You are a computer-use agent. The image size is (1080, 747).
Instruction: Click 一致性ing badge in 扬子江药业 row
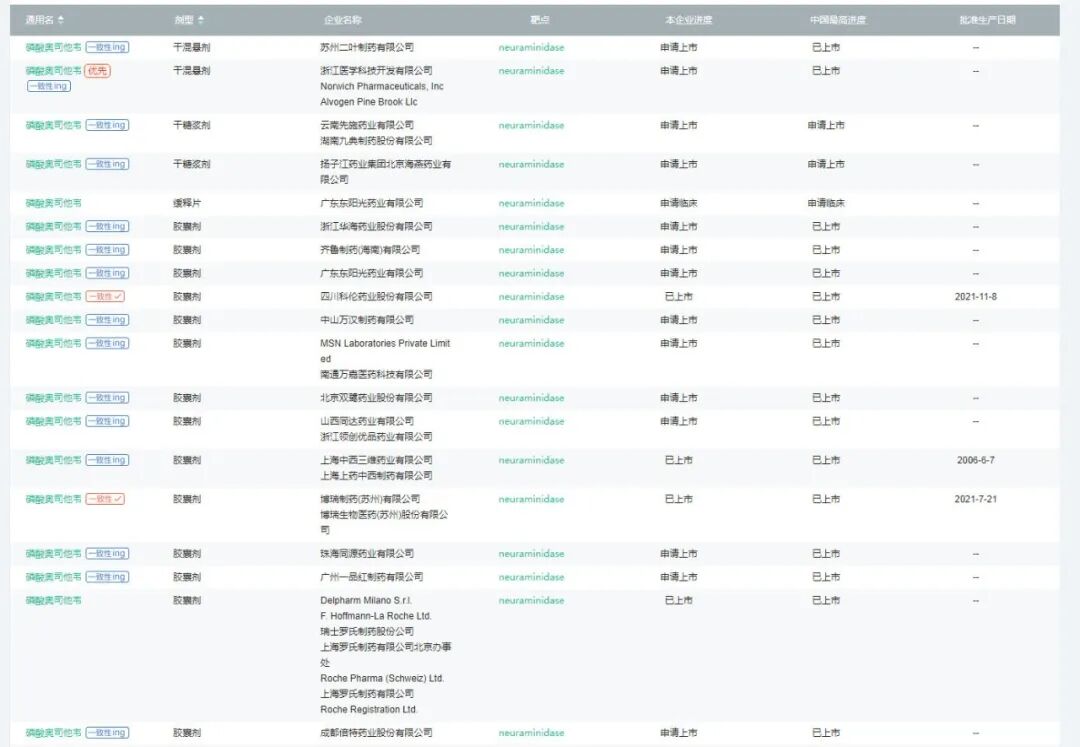(x=107, y=164)
